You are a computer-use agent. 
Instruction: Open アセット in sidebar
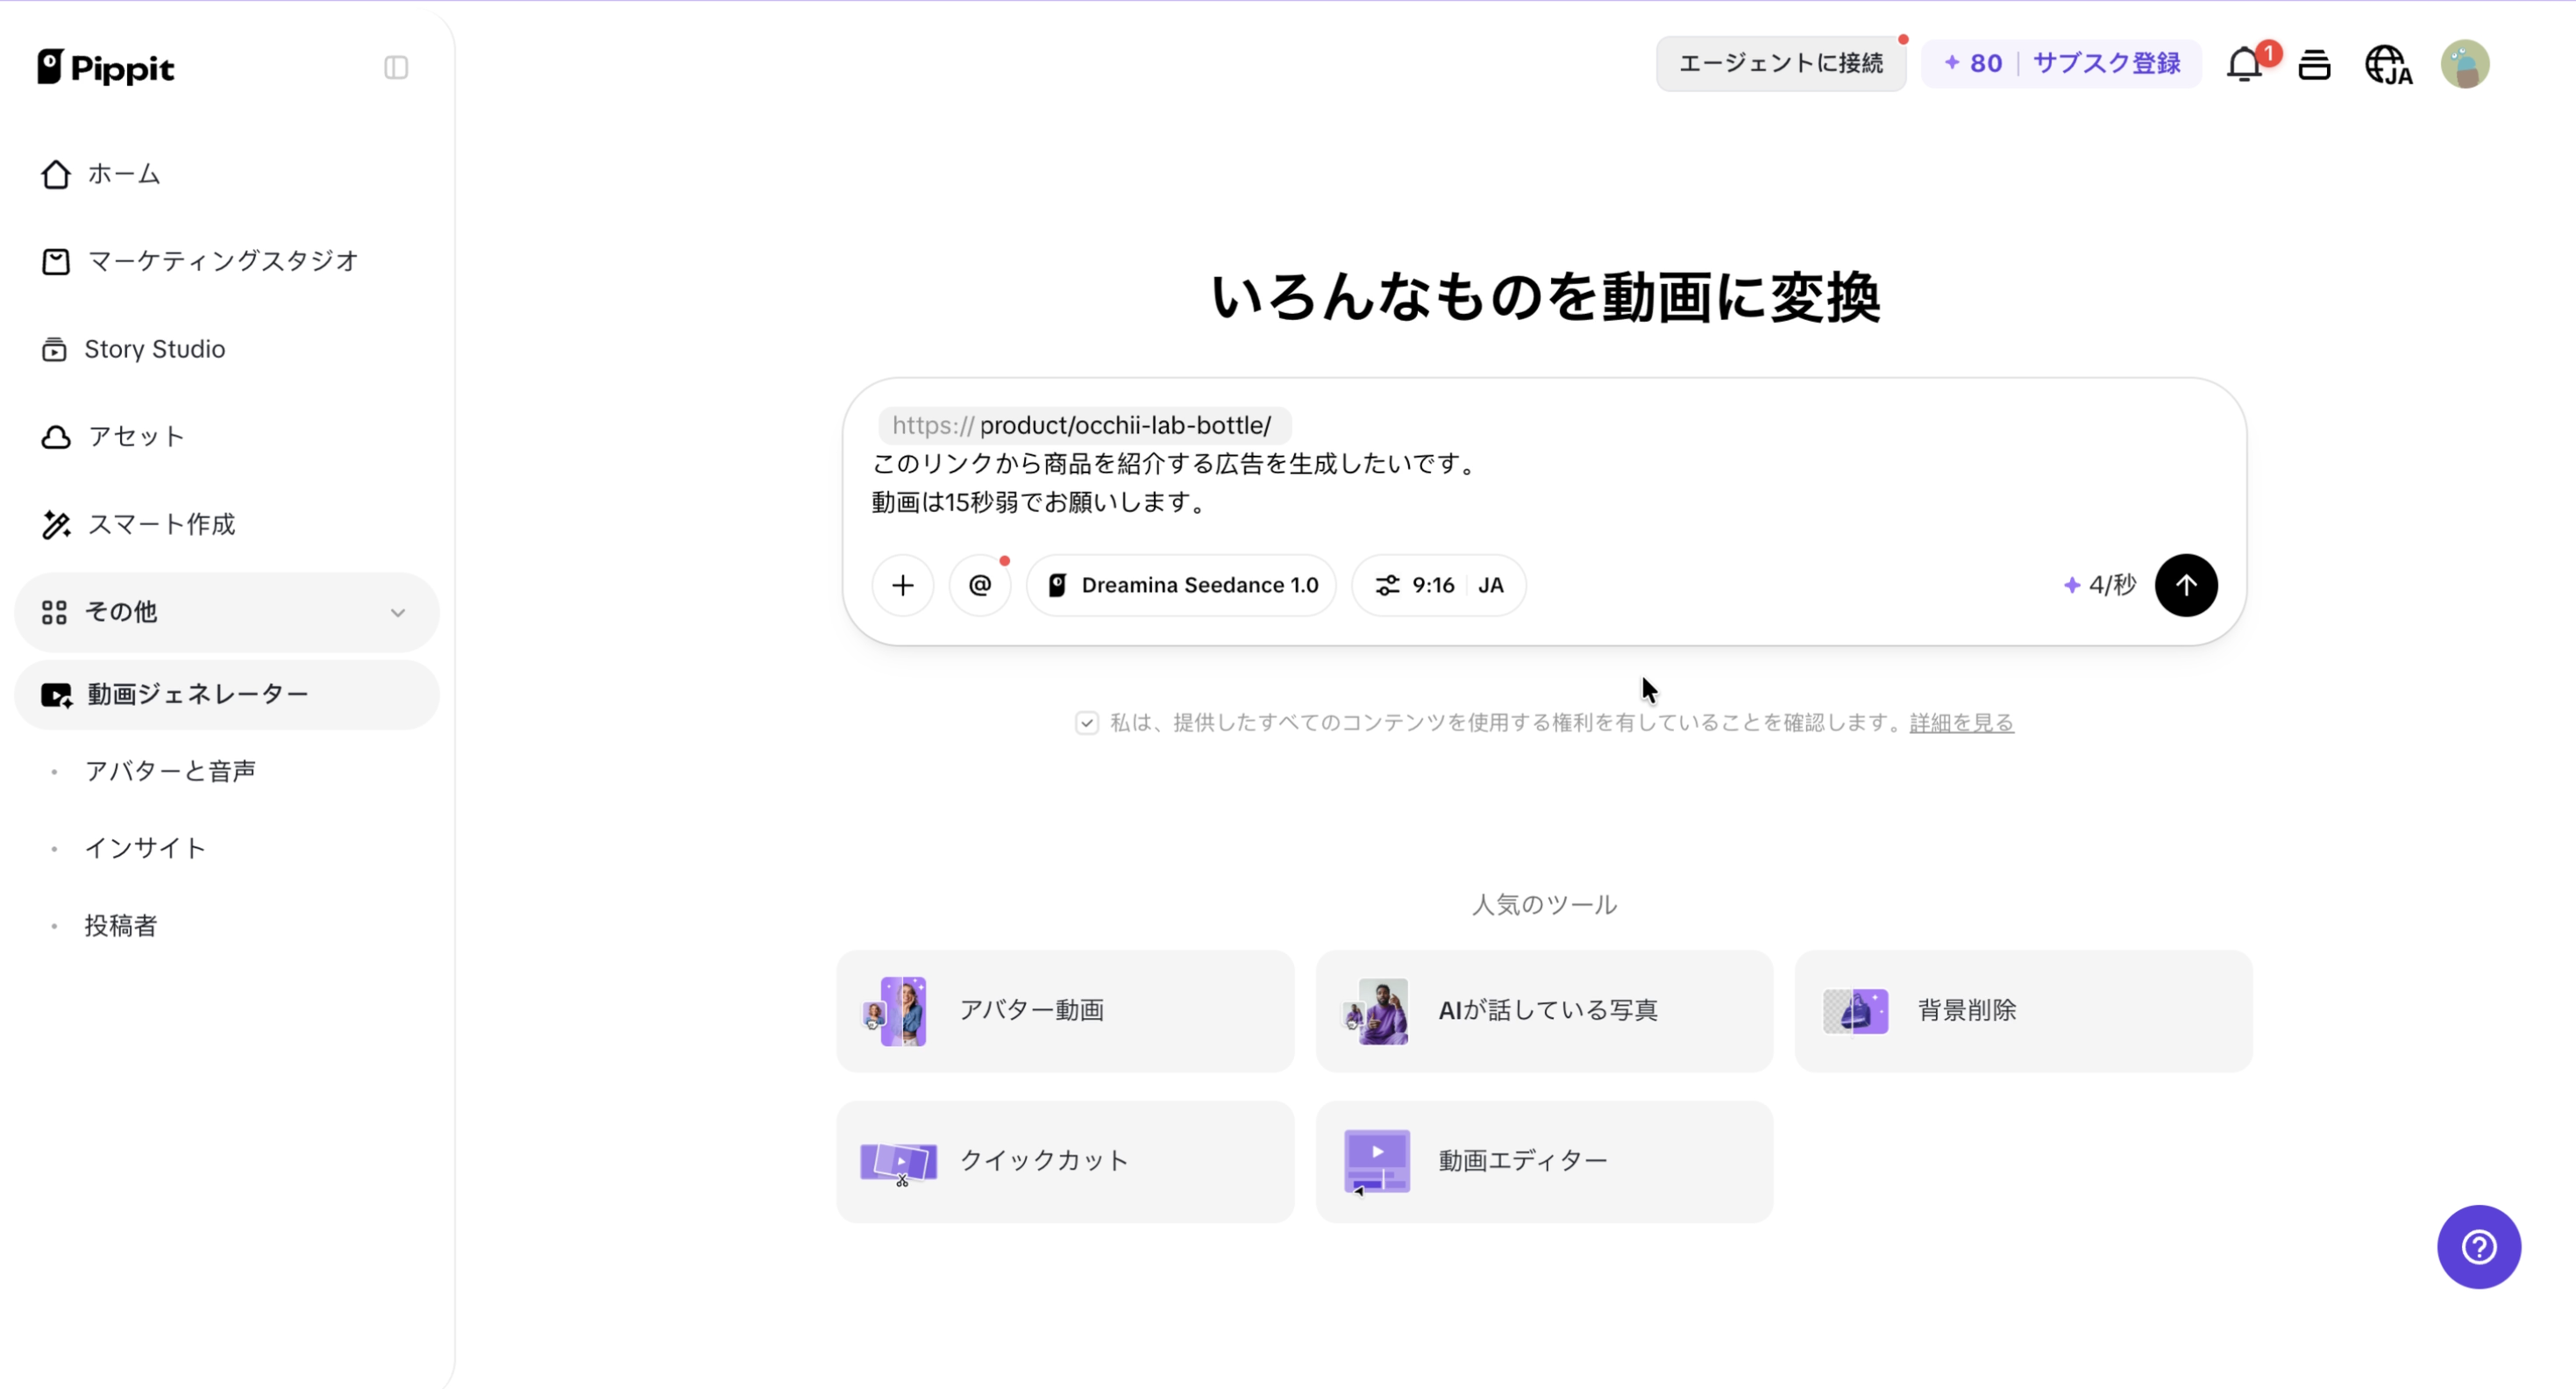(x=227, y=437)
